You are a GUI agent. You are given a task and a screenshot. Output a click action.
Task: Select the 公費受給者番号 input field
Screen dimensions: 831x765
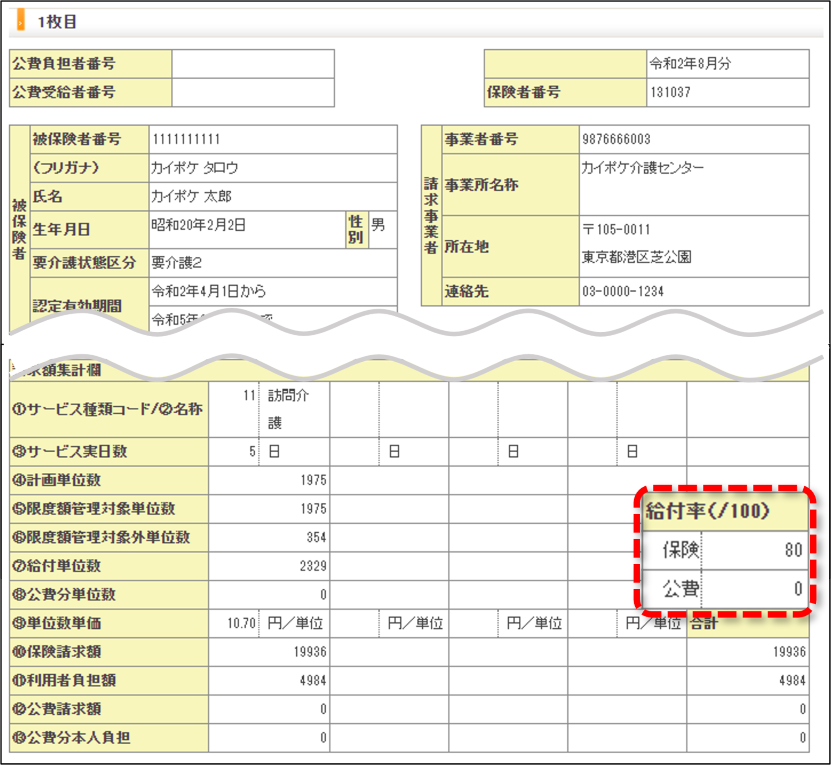pos(253,92)
